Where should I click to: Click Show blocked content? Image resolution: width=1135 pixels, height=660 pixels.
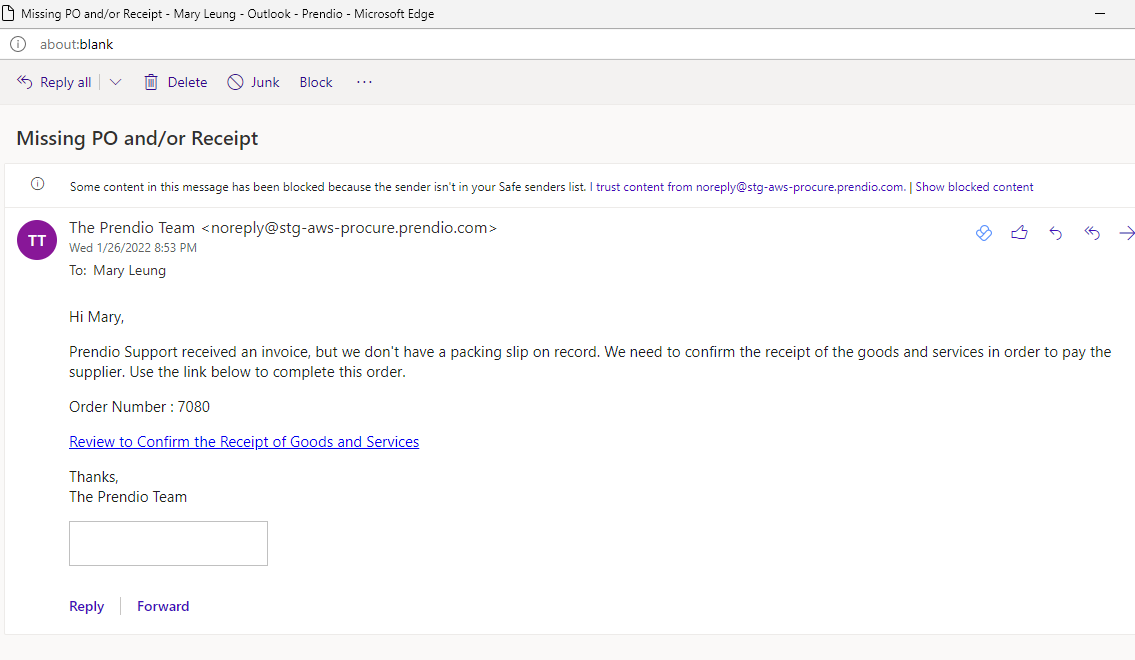(974, 186)
